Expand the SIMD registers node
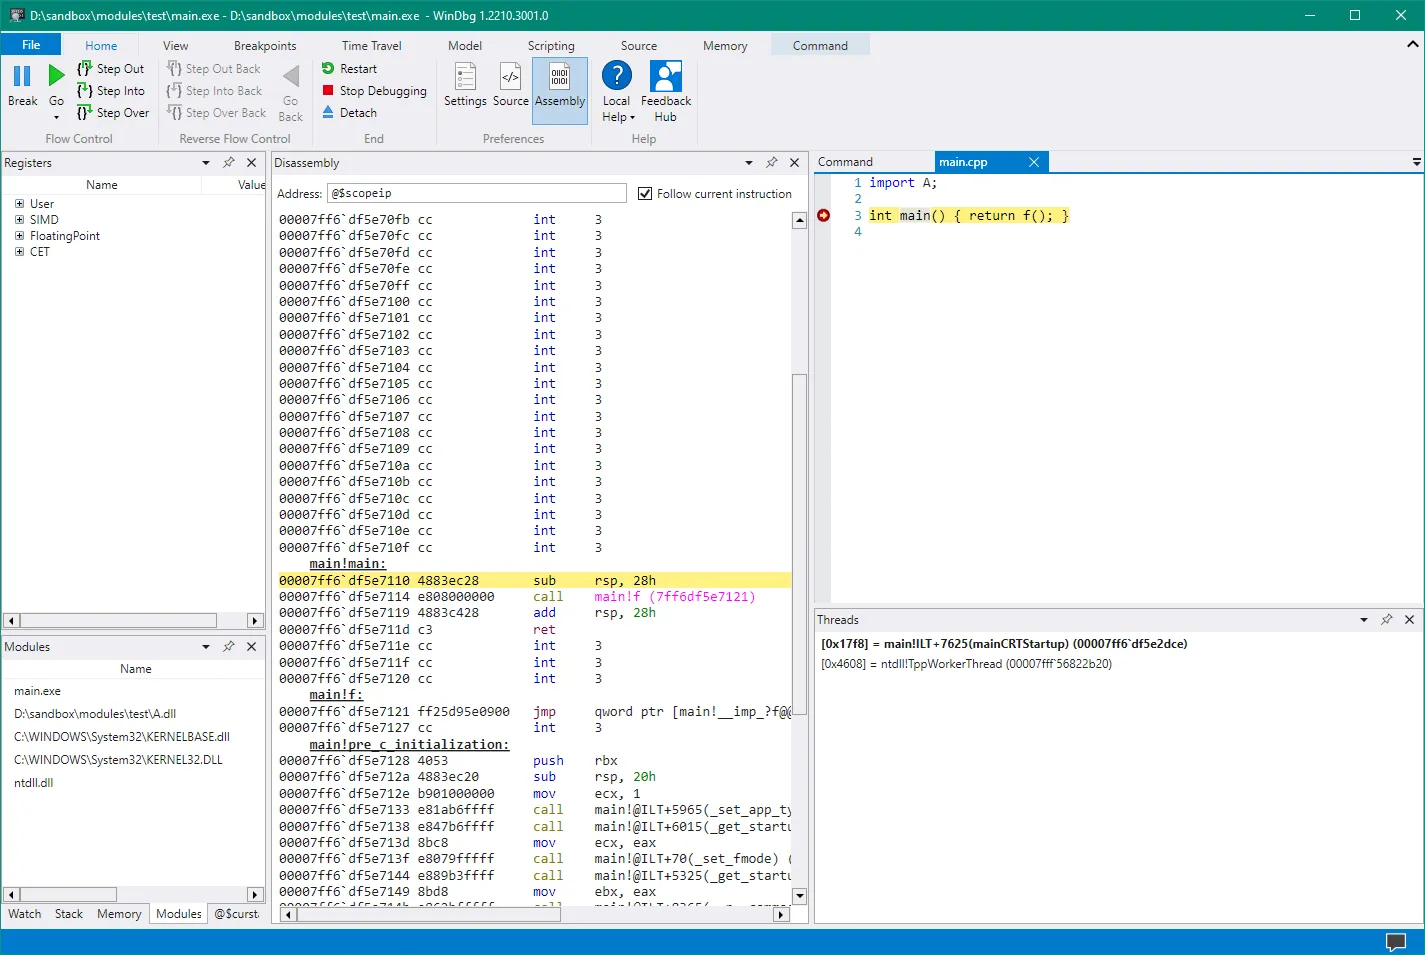Image resolution: width=1425 pixels, height=955 pixels. tap(19, 220)
